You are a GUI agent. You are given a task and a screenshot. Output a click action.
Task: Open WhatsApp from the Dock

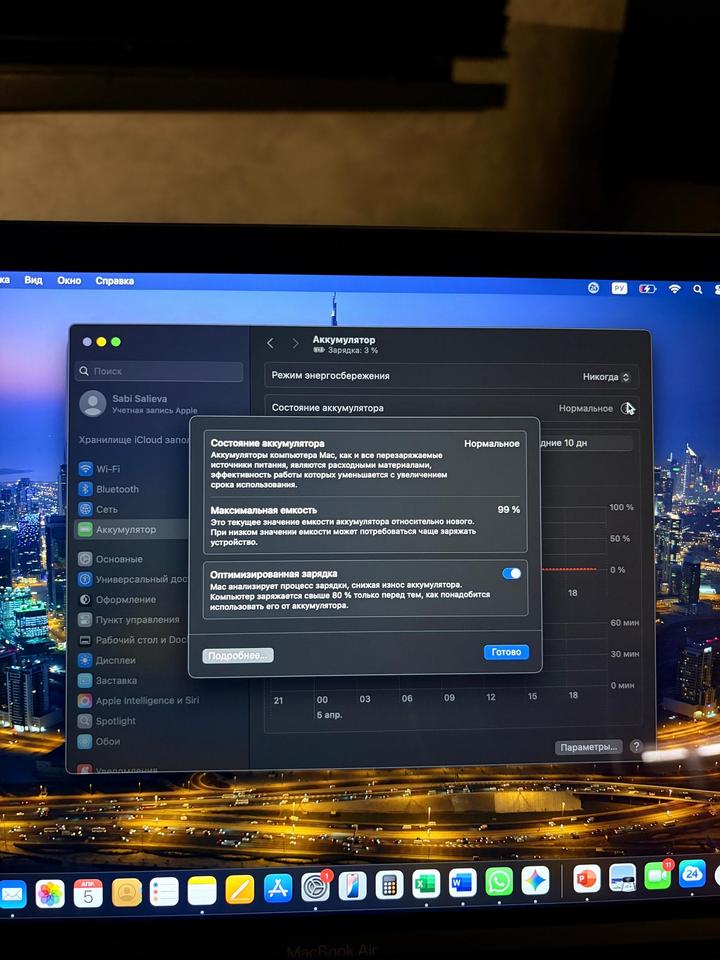click(499, 881)
